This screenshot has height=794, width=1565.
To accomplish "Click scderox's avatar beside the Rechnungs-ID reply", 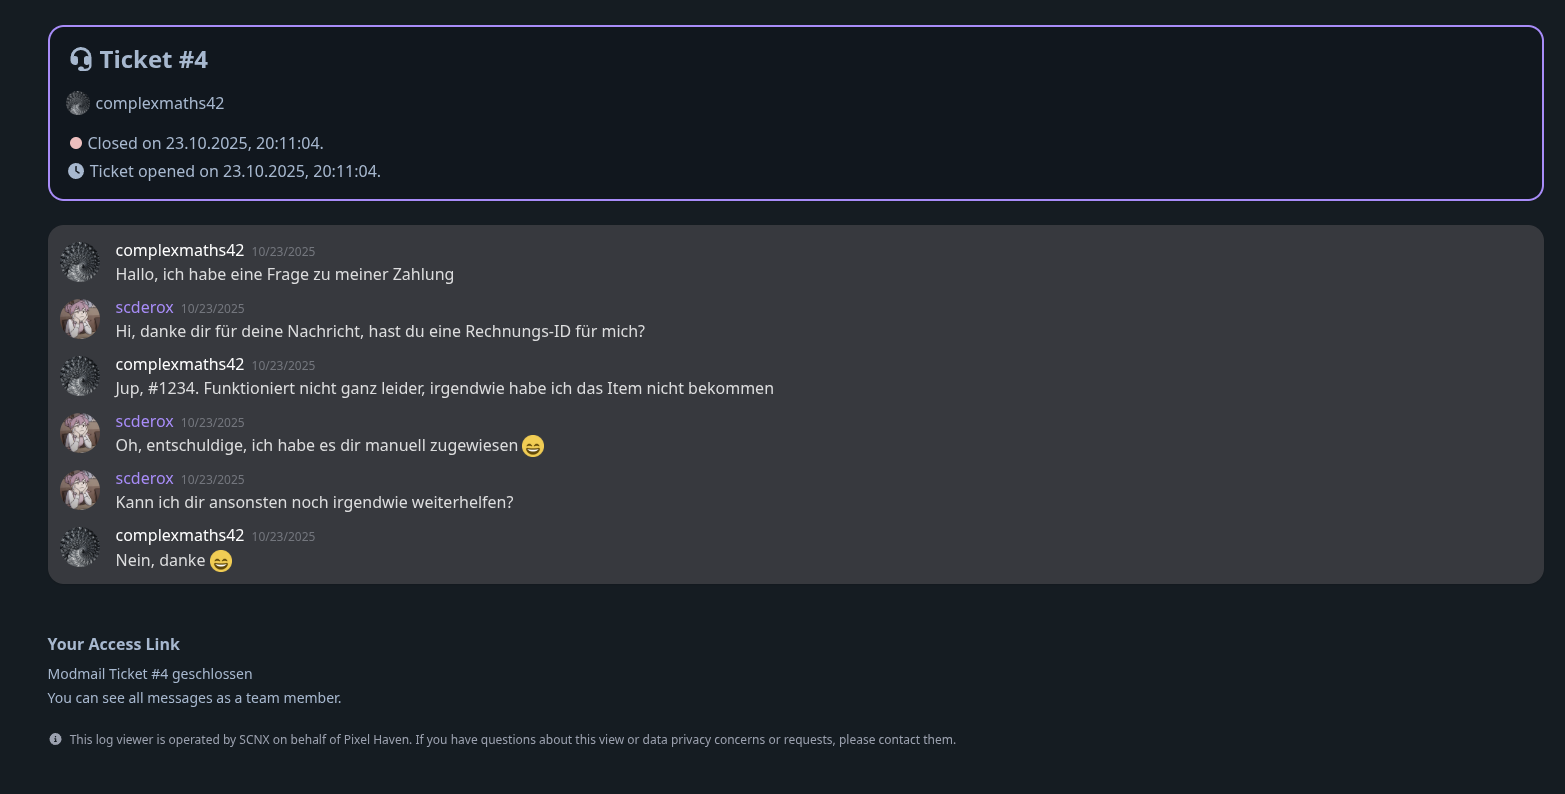I will (x=80, y=319).
